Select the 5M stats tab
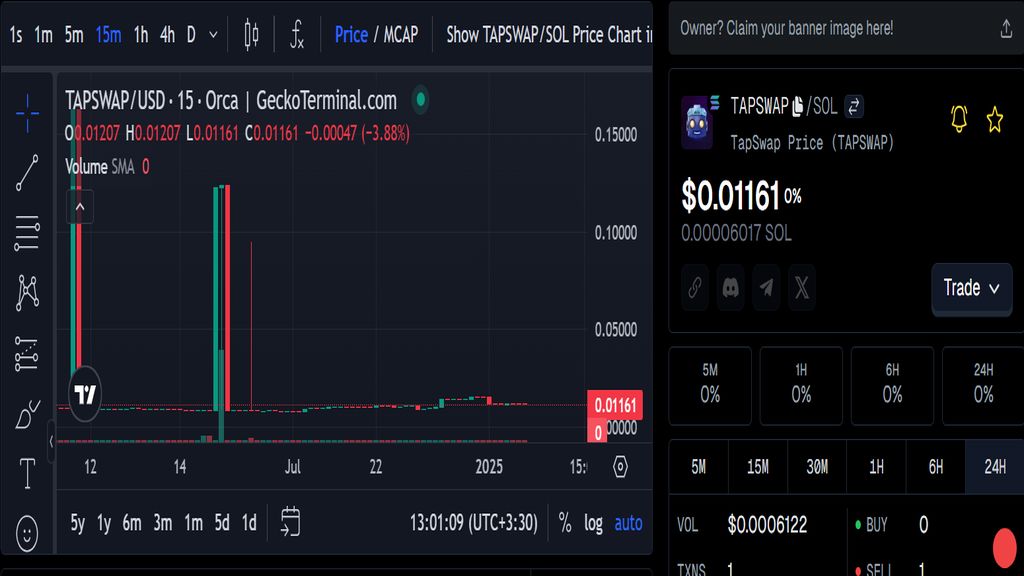This screenshot has width=1024, height=576. [699, 466]
